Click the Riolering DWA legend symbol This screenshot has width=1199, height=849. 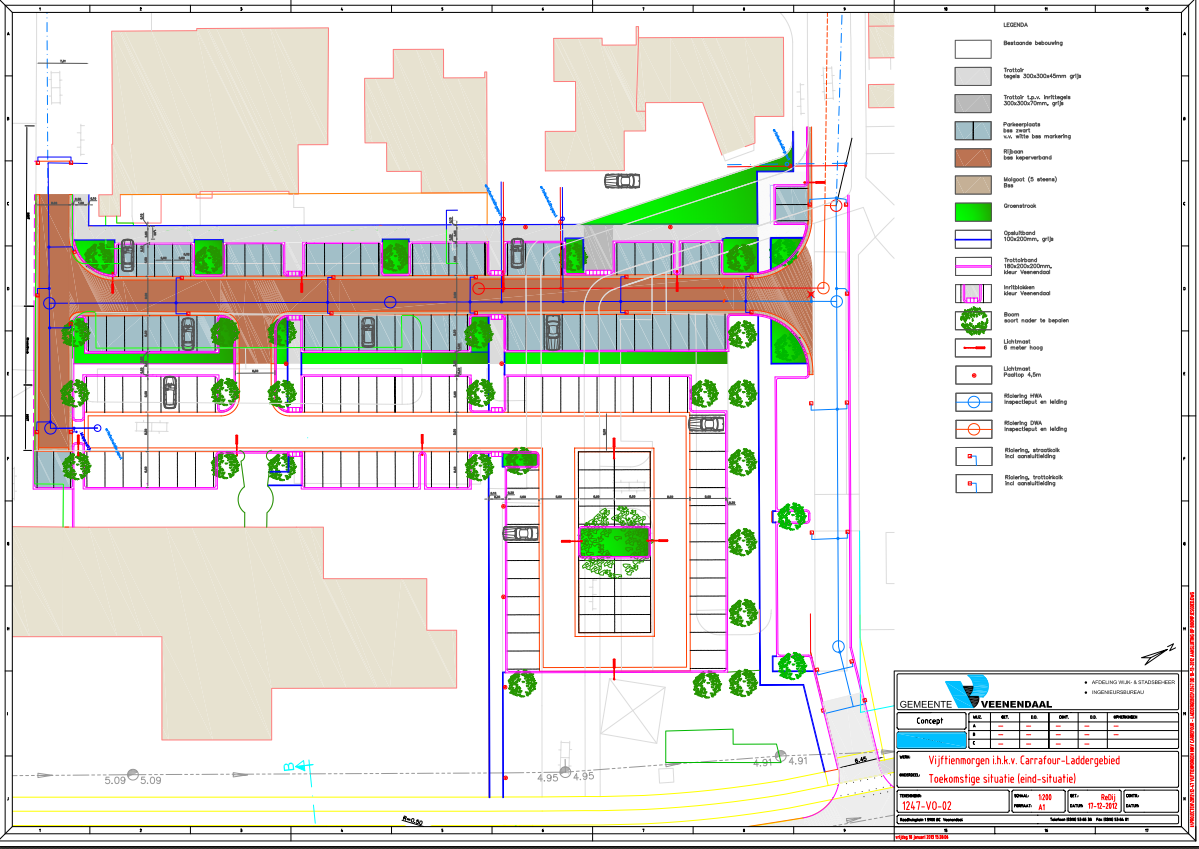tap(973, 429)
